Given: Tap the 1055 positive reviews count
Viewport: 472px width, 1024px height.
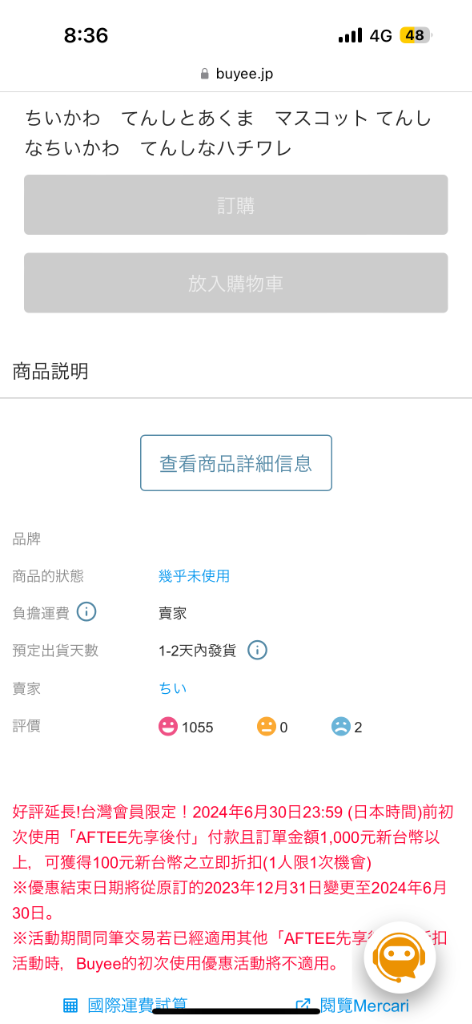Looking at the screenshot, I should click(197, 727).
